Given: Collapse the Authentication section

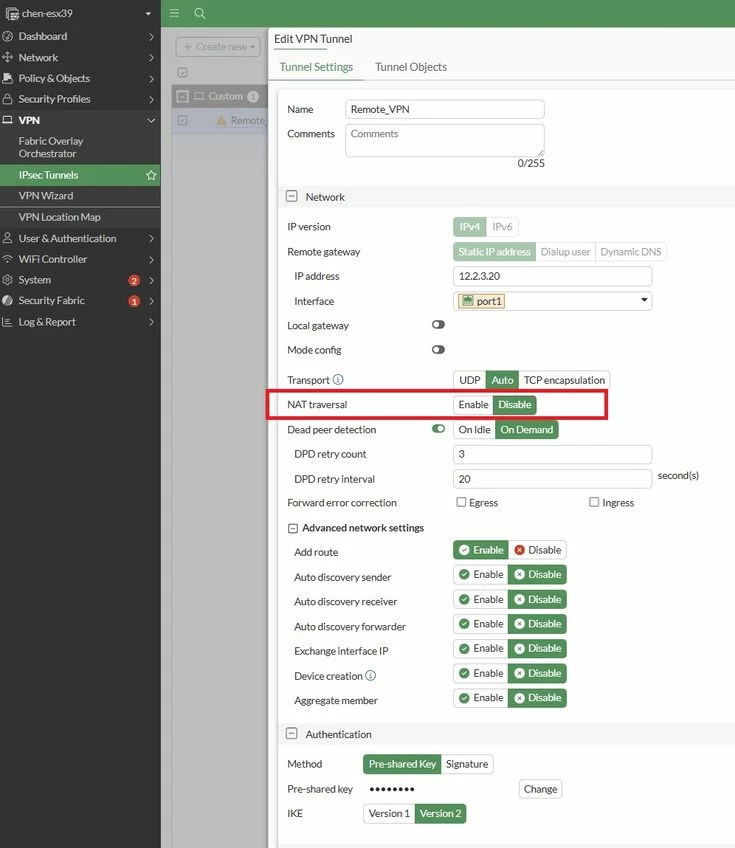Looking at the screenshot, I should (x=292, y=734).
